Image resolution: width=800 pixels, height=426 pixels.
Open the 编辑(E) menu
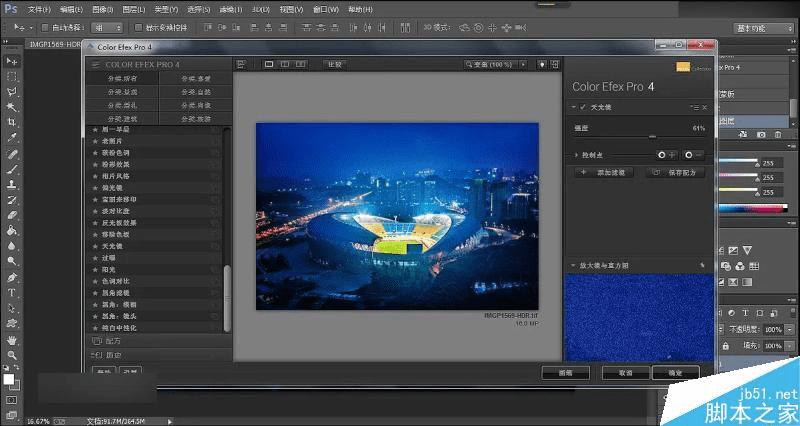tap(71, 9)
